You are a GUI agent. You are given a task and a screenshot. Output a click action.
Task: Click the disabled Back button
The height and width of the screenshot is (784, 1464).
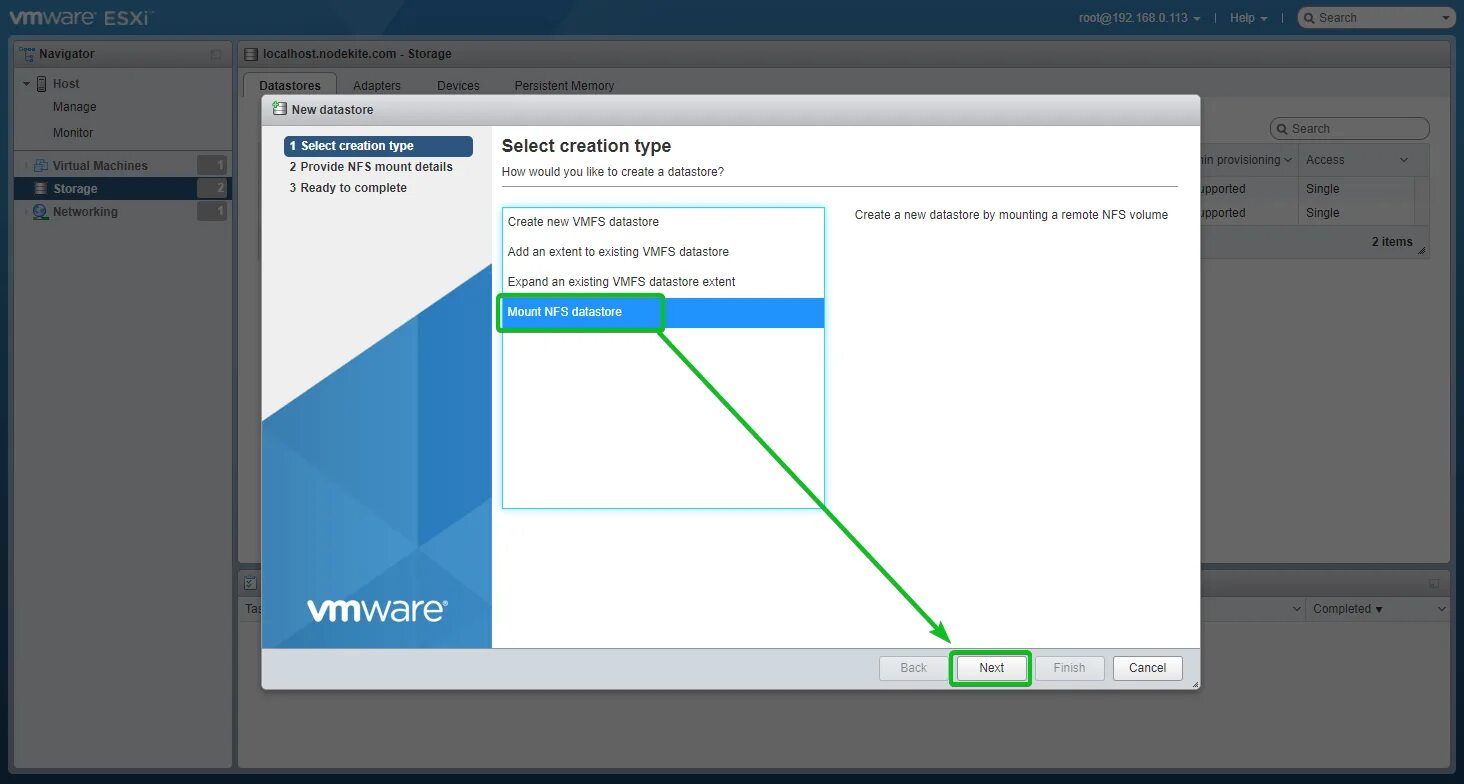(x=913, y=668)
